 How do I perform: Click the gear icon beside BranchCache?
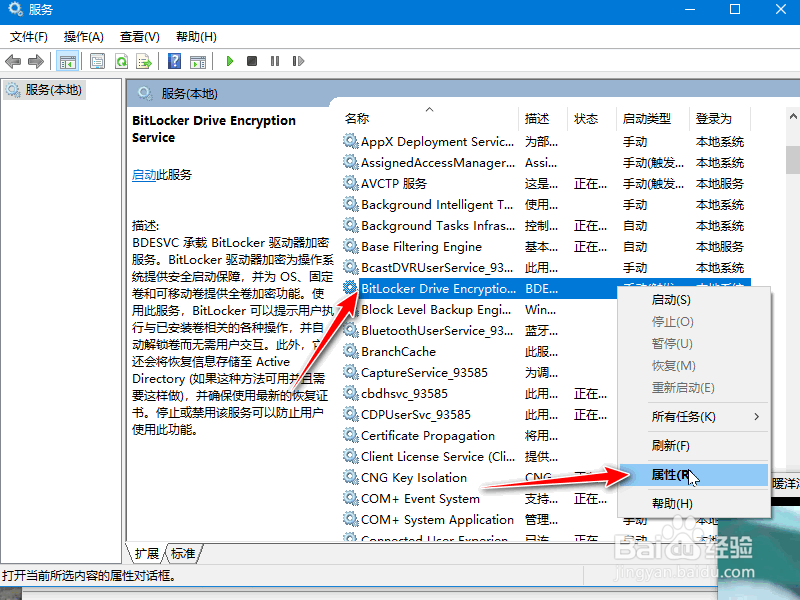pos(351,351)
